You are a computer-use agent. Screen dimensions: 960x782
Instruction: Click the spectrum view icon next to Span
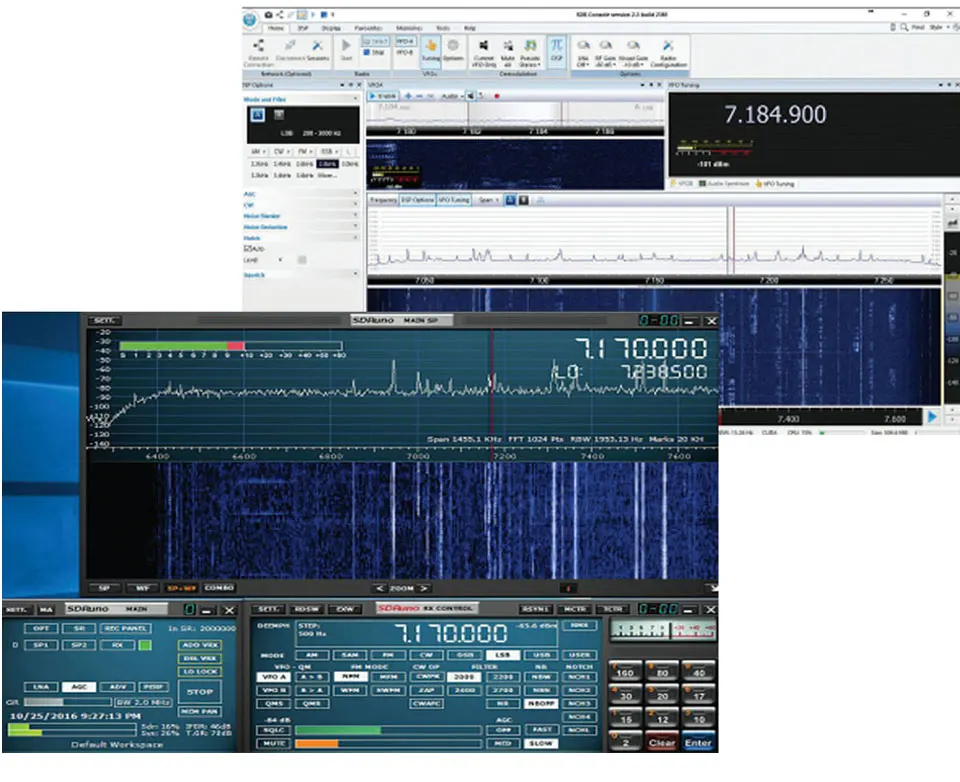point(511,200)
